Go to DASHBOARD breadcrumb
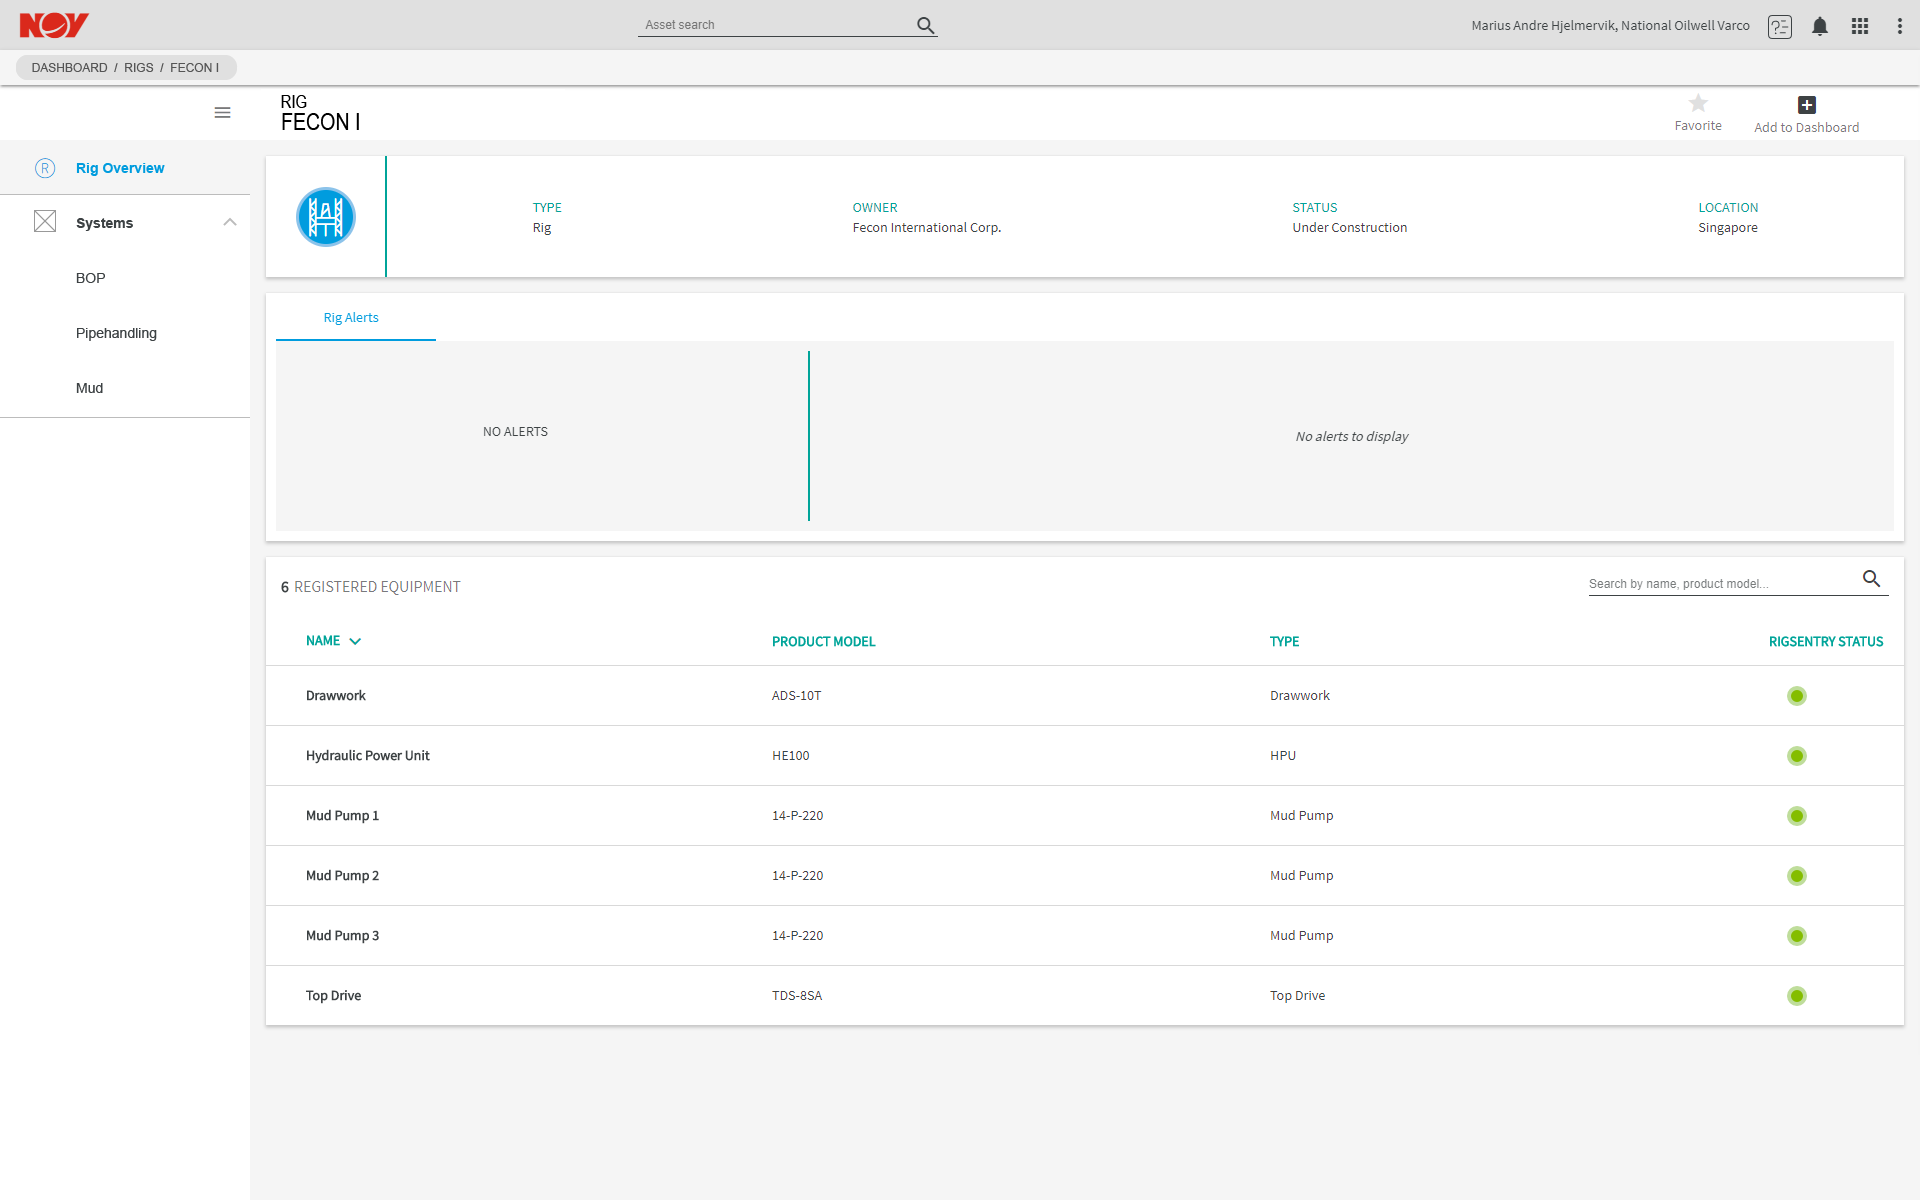 69,68
